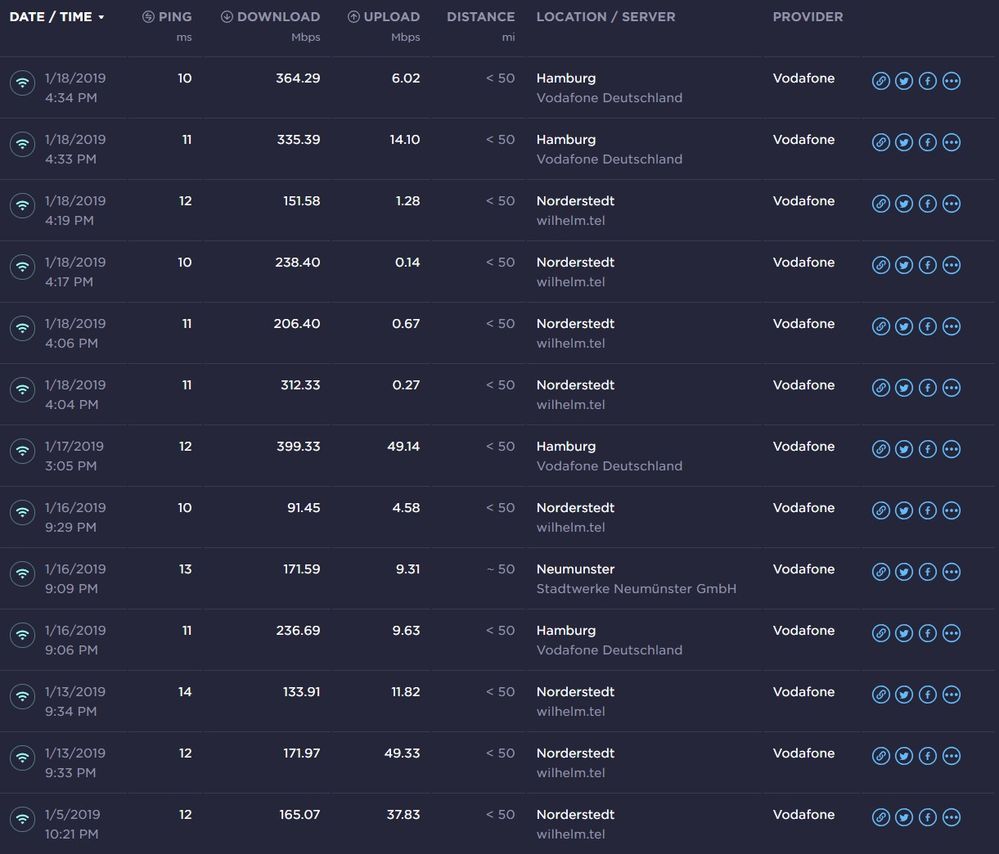
Task: Open more options for 1/18/2019 4:34 PM result
Action: point(951,81)
